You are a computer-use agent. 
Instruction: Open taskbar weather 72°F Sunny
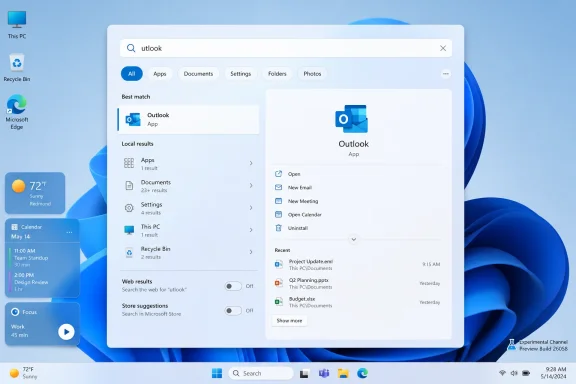(24, 373)
